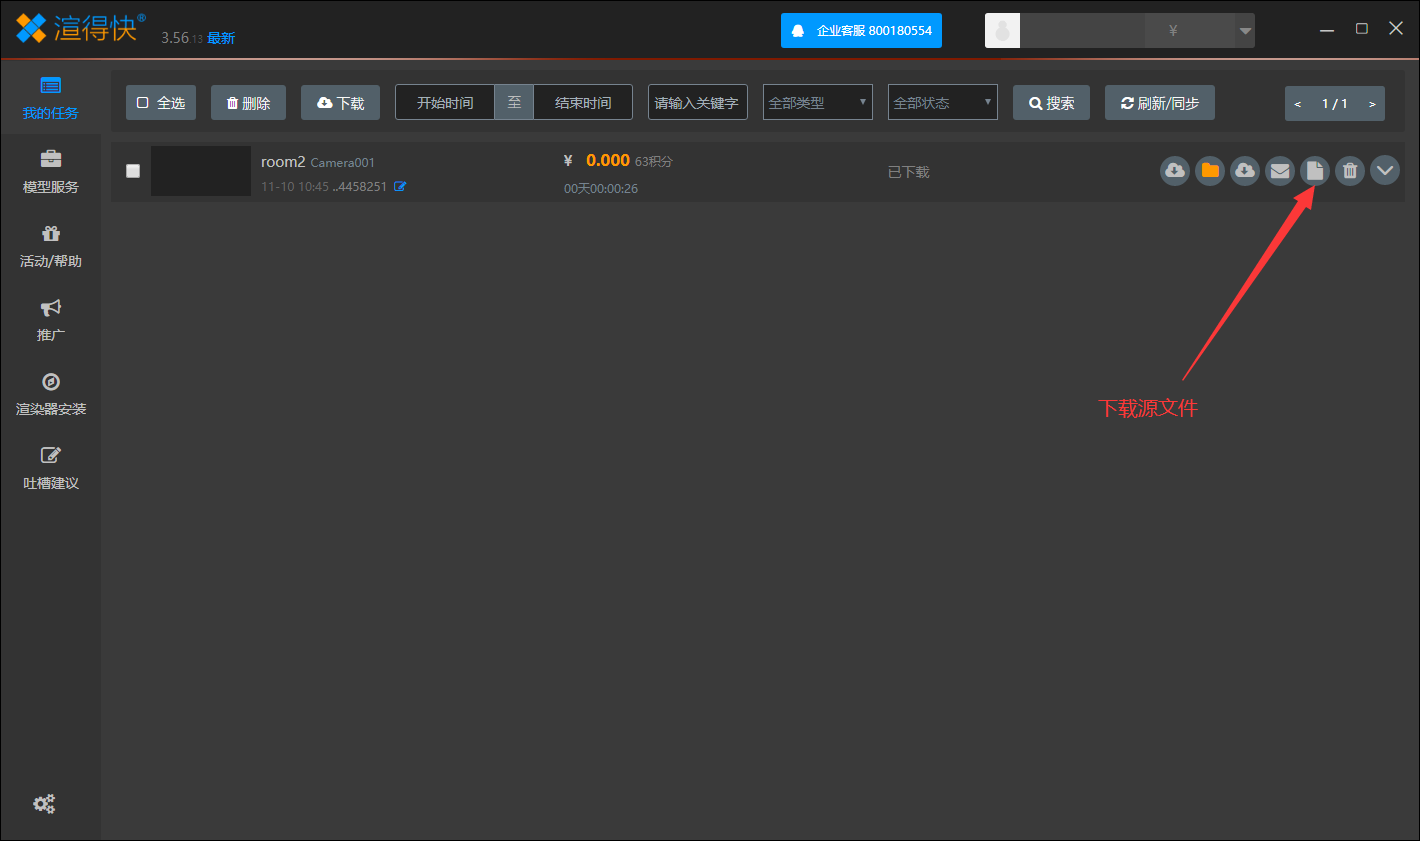Click the envelope icon for room2 task
Screen dimensions: 1420x841
(x=1280, y=171)
